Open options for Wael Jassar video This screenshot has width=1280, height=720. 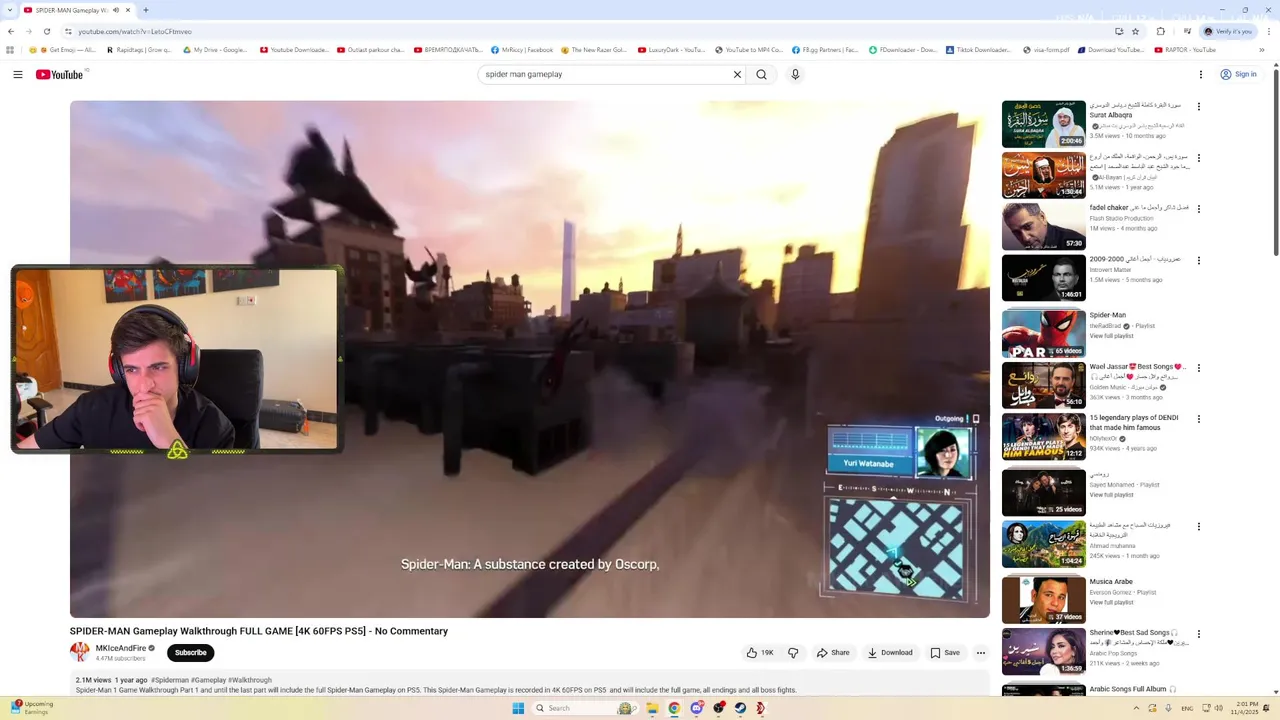(x=1199, y=368)
